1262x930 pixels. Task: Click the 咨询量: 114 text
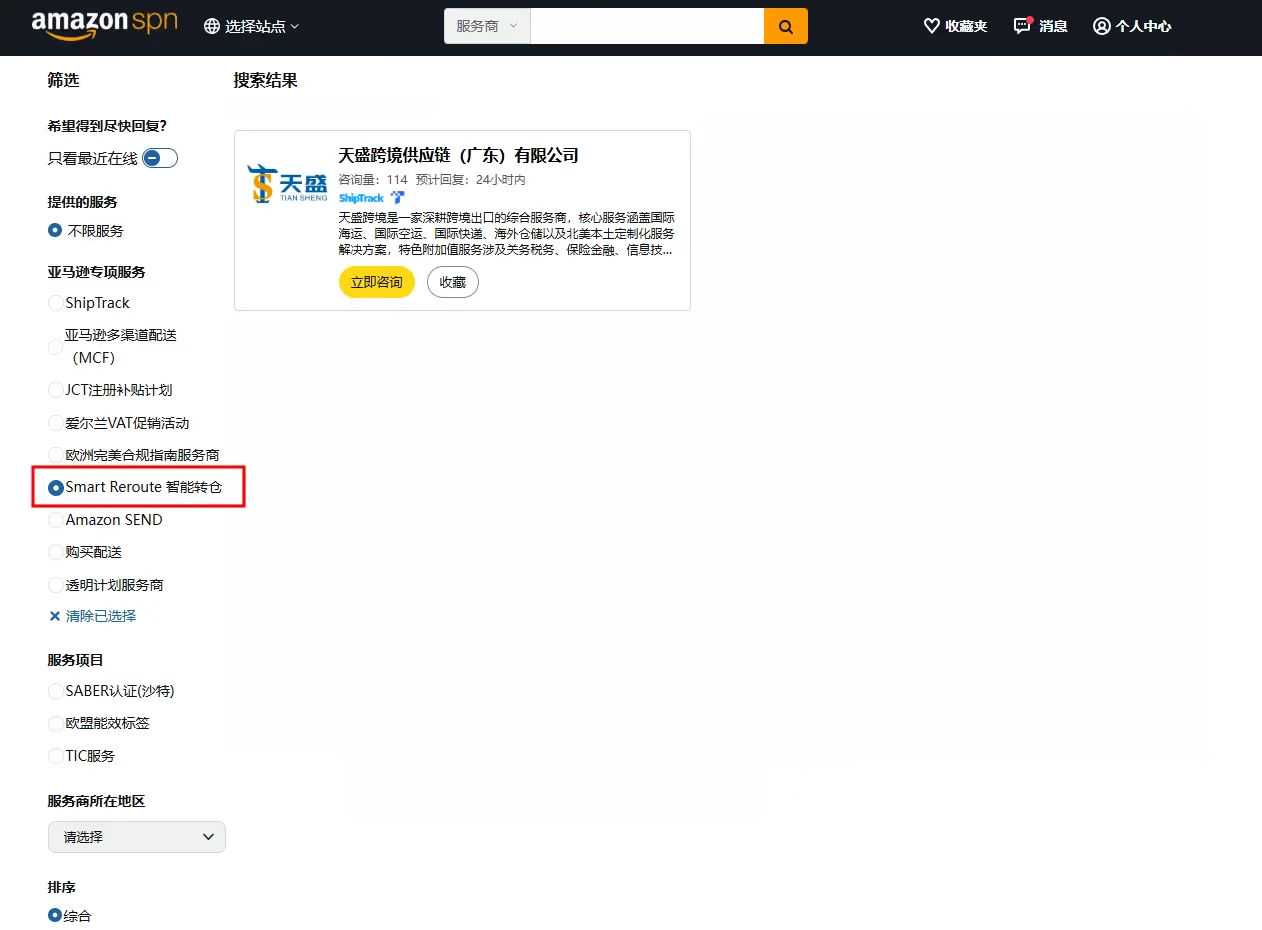point(373,180)
